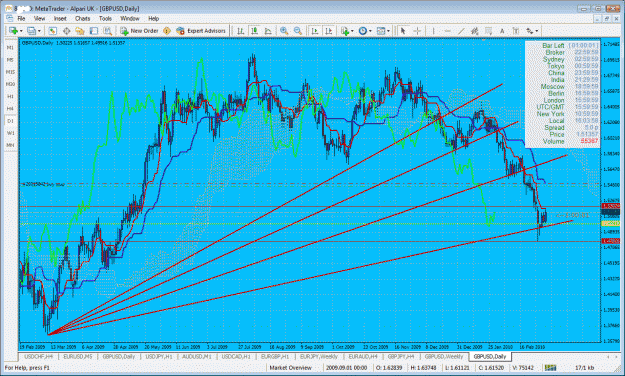Viewport: 625px width, 376px height.
Task: Open the Window menu
Action: pos(130,18)
